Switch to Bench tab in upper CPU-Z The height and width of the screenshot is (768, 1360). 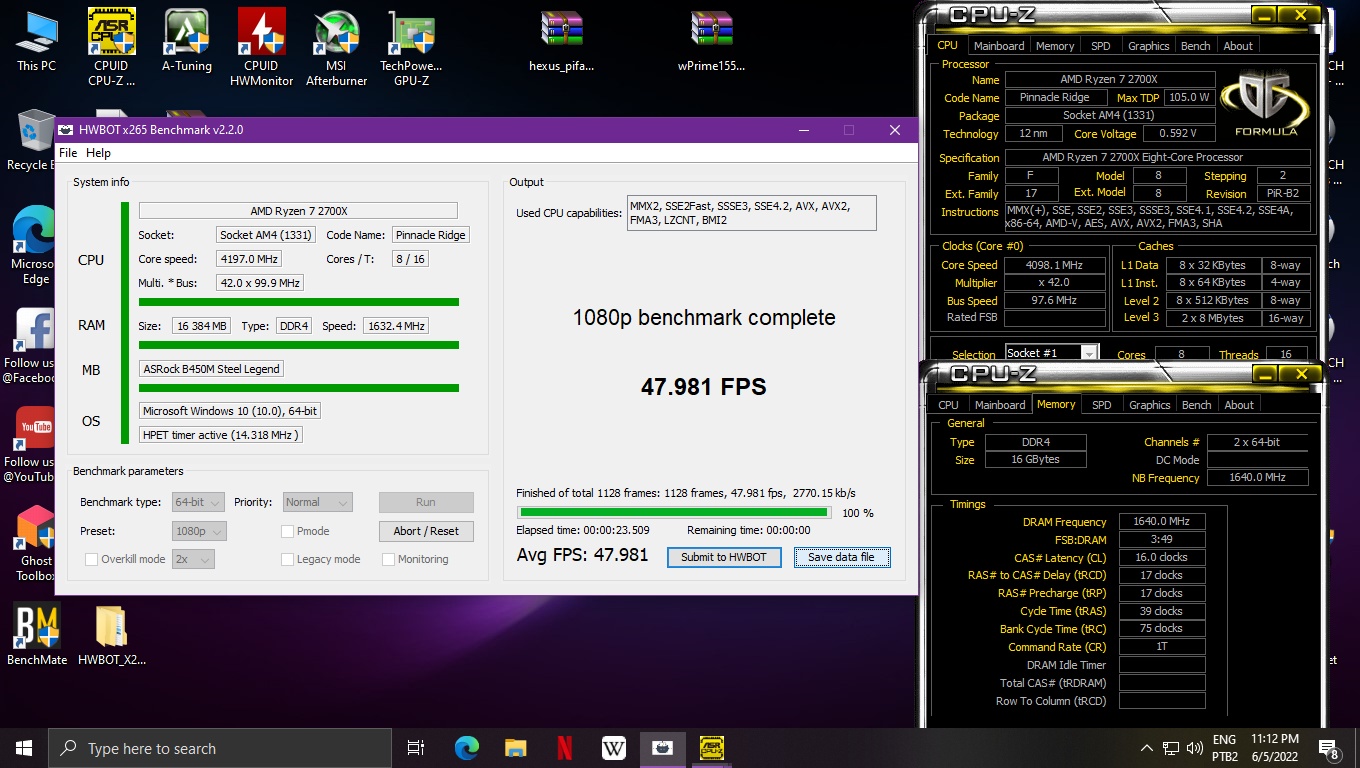click(x=1195, y=46)
